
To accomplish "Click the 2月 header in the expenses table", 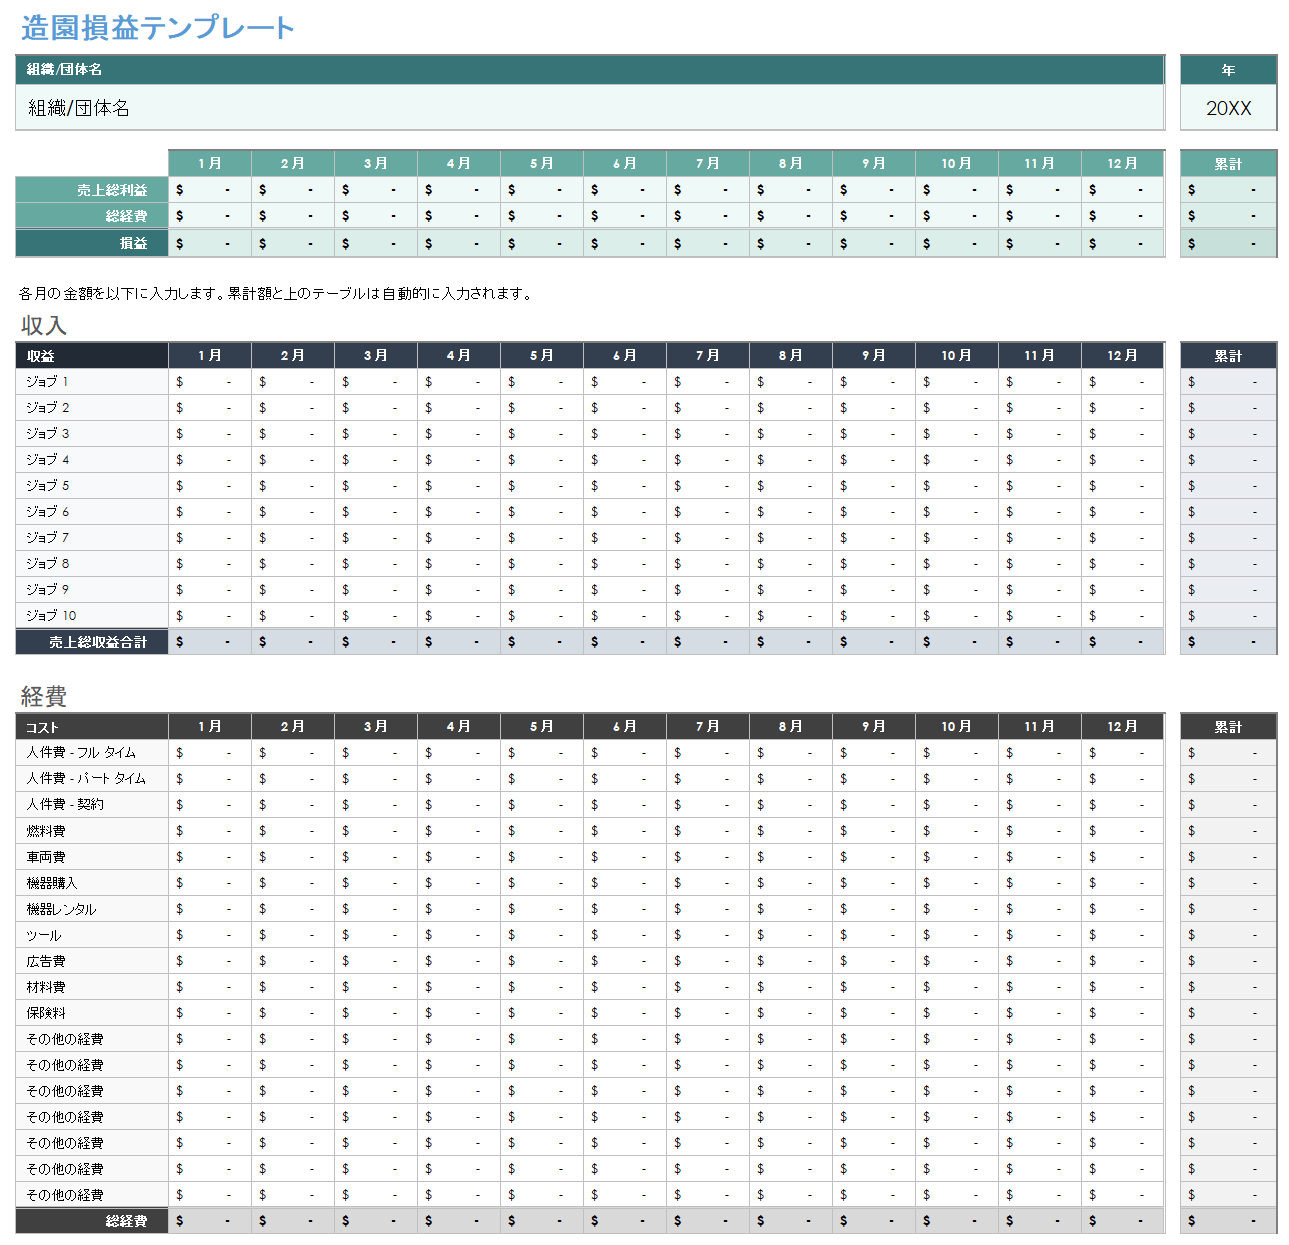I will pos(293,727).
